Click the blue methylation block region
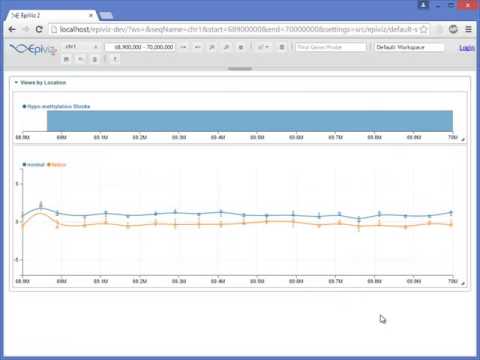 [250, 121]
